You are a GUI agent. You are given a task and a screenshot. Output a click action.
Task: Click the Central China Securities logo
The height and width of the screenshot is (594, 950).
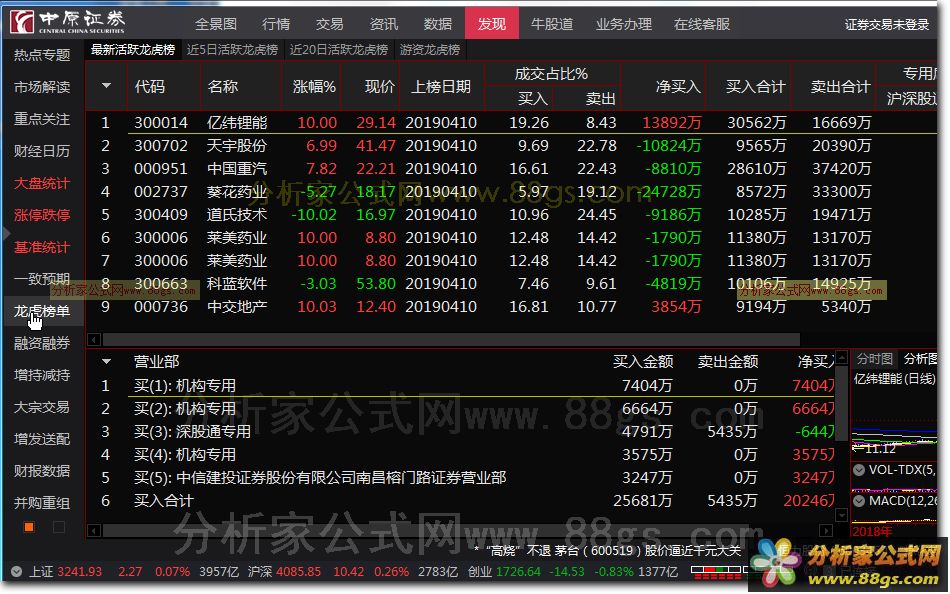click(67, 22)
